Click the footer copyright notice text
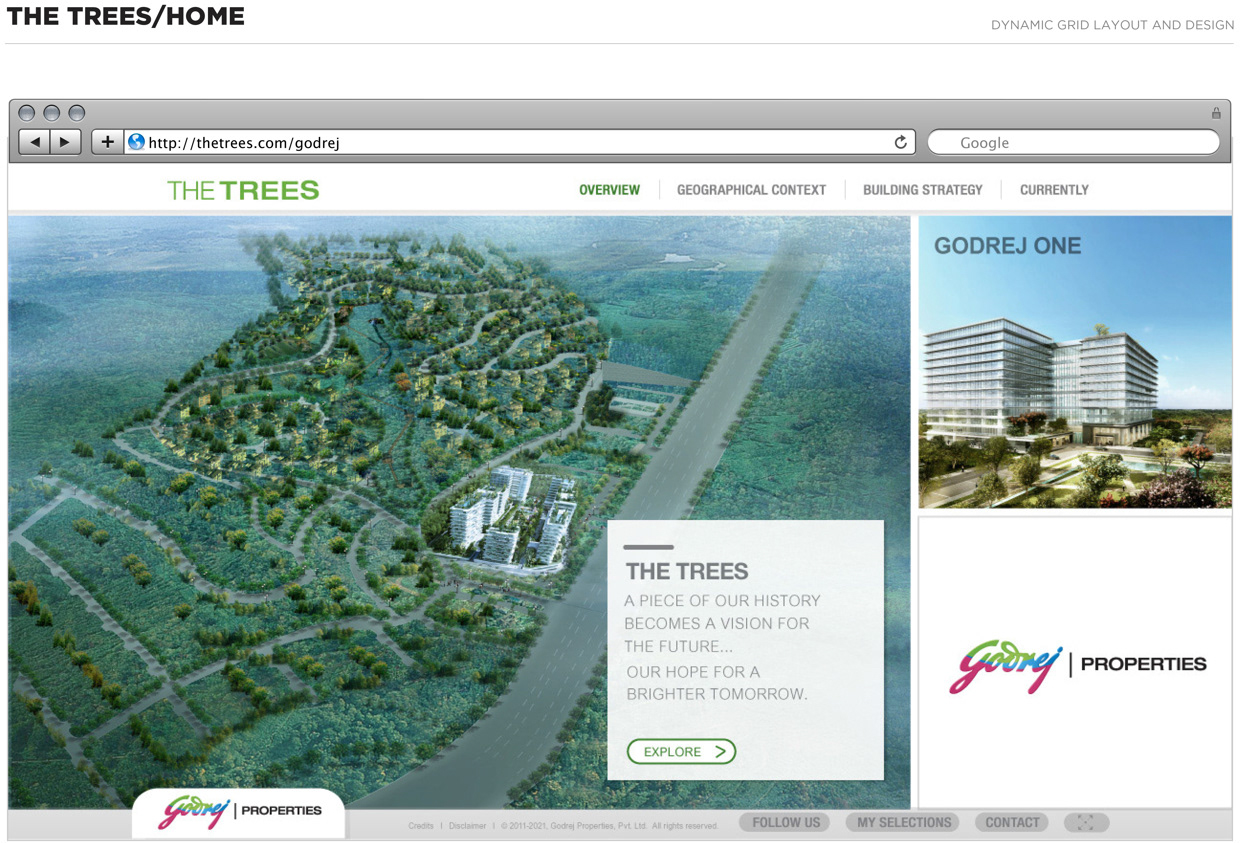This screenshot has width=1240, height=843. tap(610, 826)
